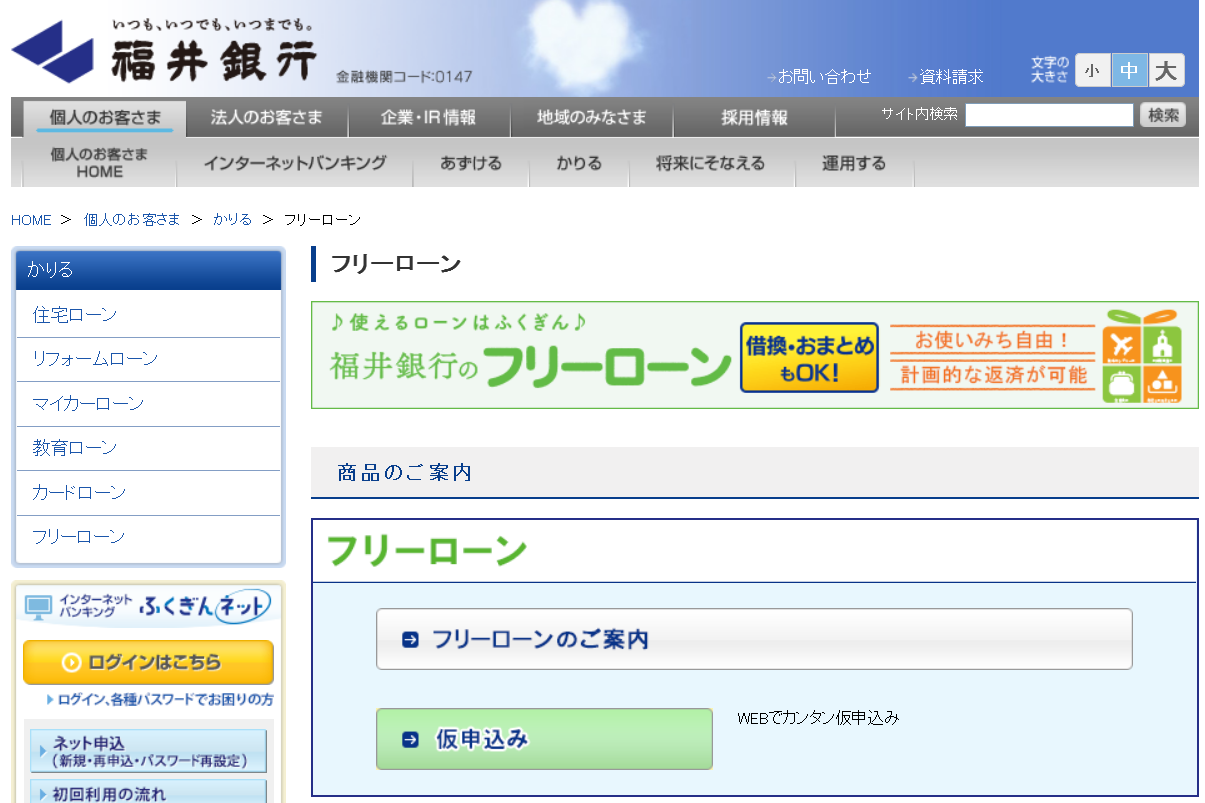This screenshot has height=803, width=1205.
Task: Select the 企業・IR情報 tab
Action: 429,118
